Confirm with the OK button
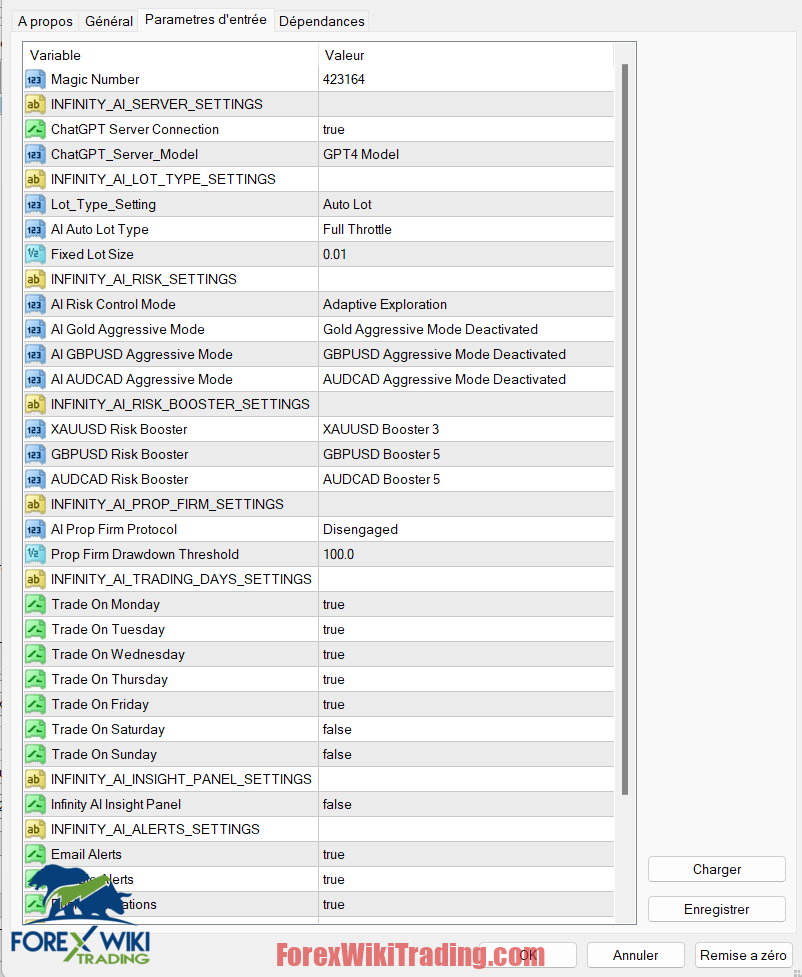The image size is (802, 977). point(528,955)
